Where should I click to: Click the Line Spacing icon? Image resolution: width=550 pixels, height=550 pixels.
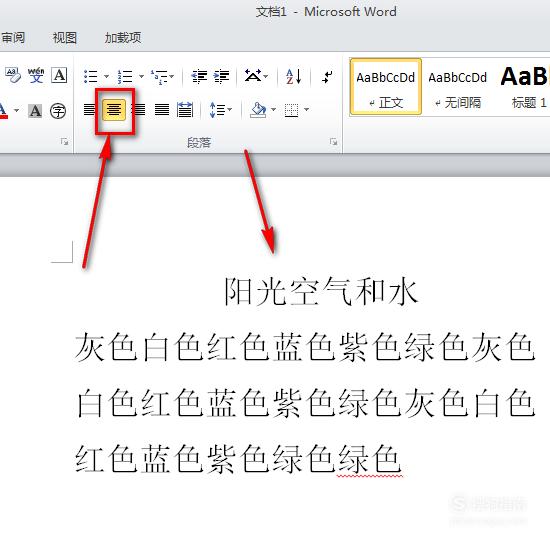pyautogui.click(x=217, y=110)
